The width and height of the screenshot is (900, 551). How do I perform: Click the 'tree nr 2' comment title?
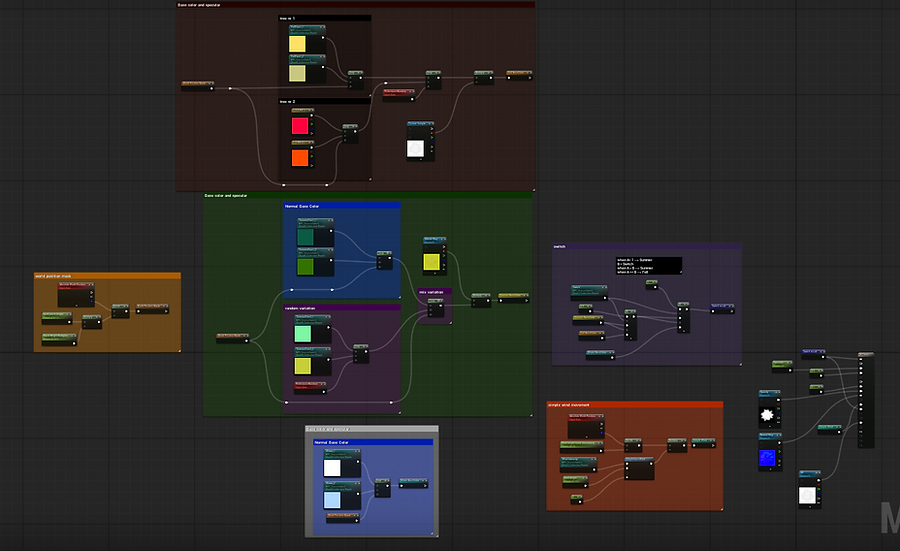(287, 102)
